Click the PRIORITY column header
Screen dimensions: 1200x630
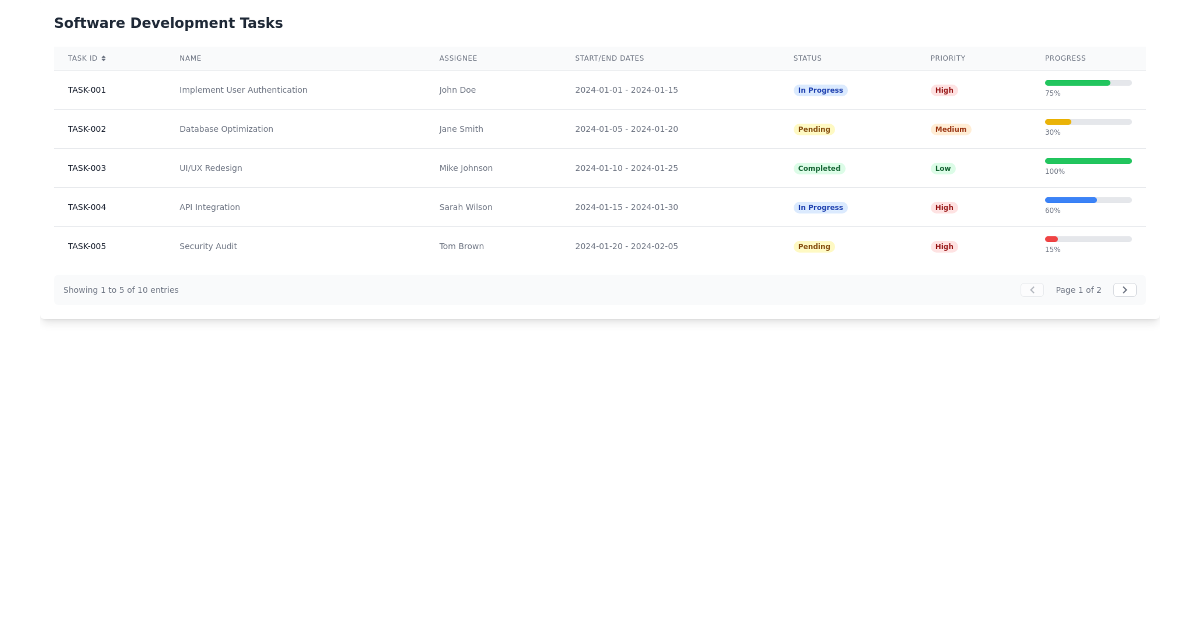point(947,58)
